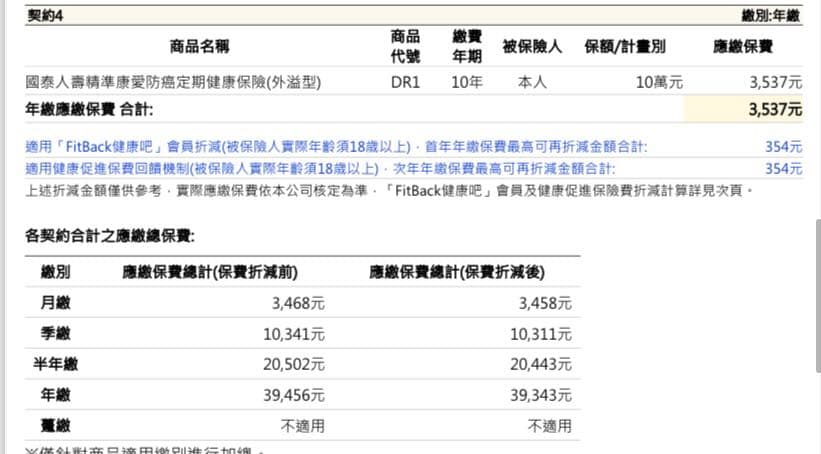Click product code DR1
This screenshot has width=821, height=454.
405,82
